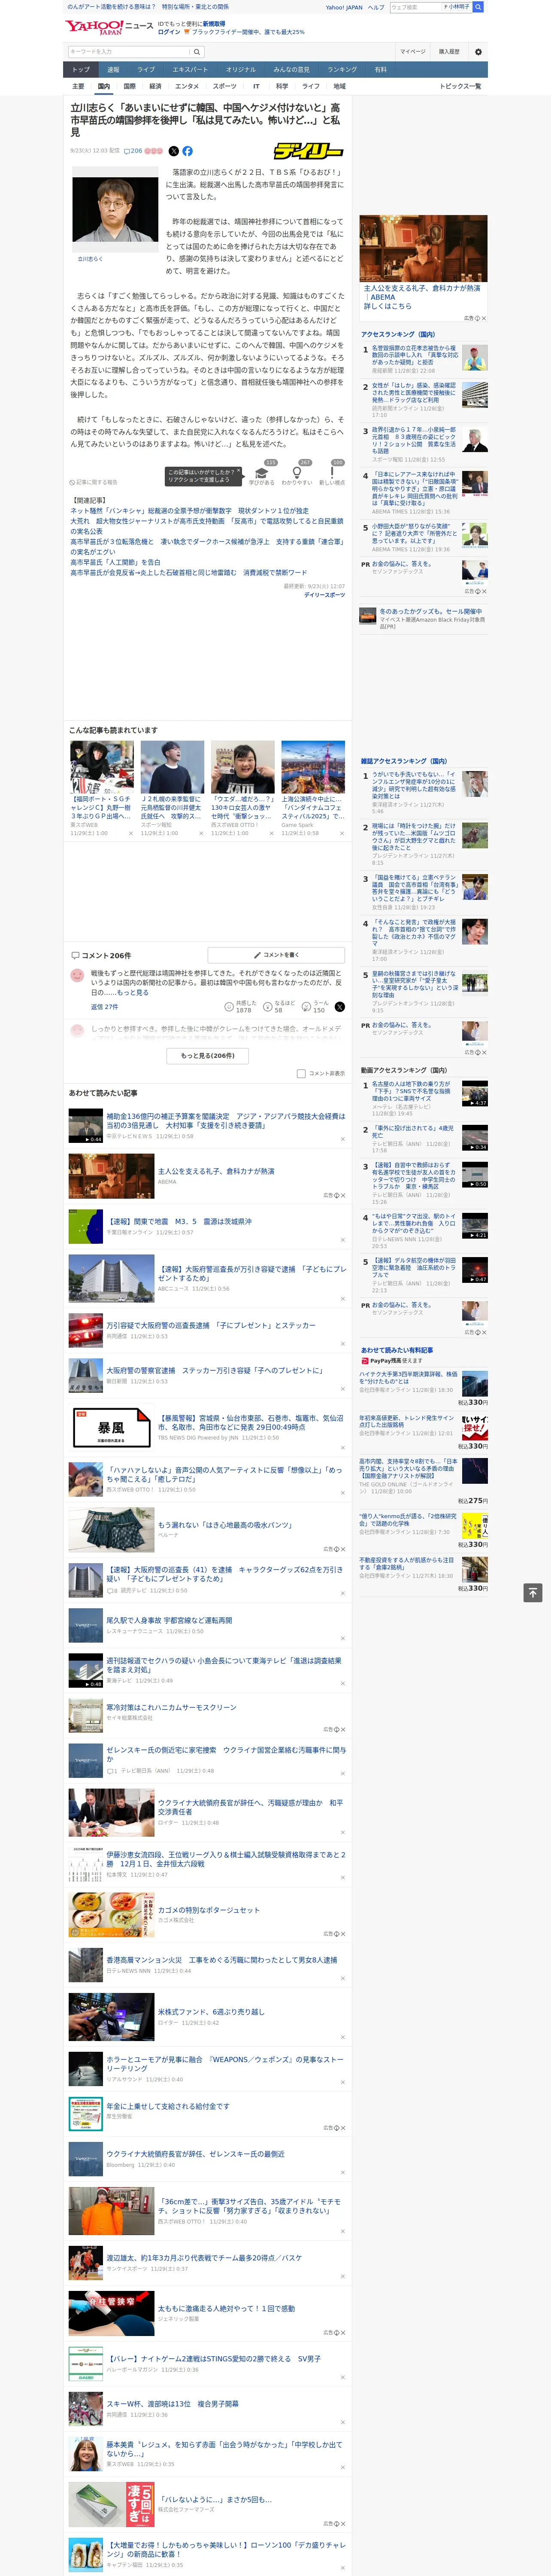Open 購入履歴 button
Image resolution: width=551 pixels, height=2576 pixels.
[449, 52]
